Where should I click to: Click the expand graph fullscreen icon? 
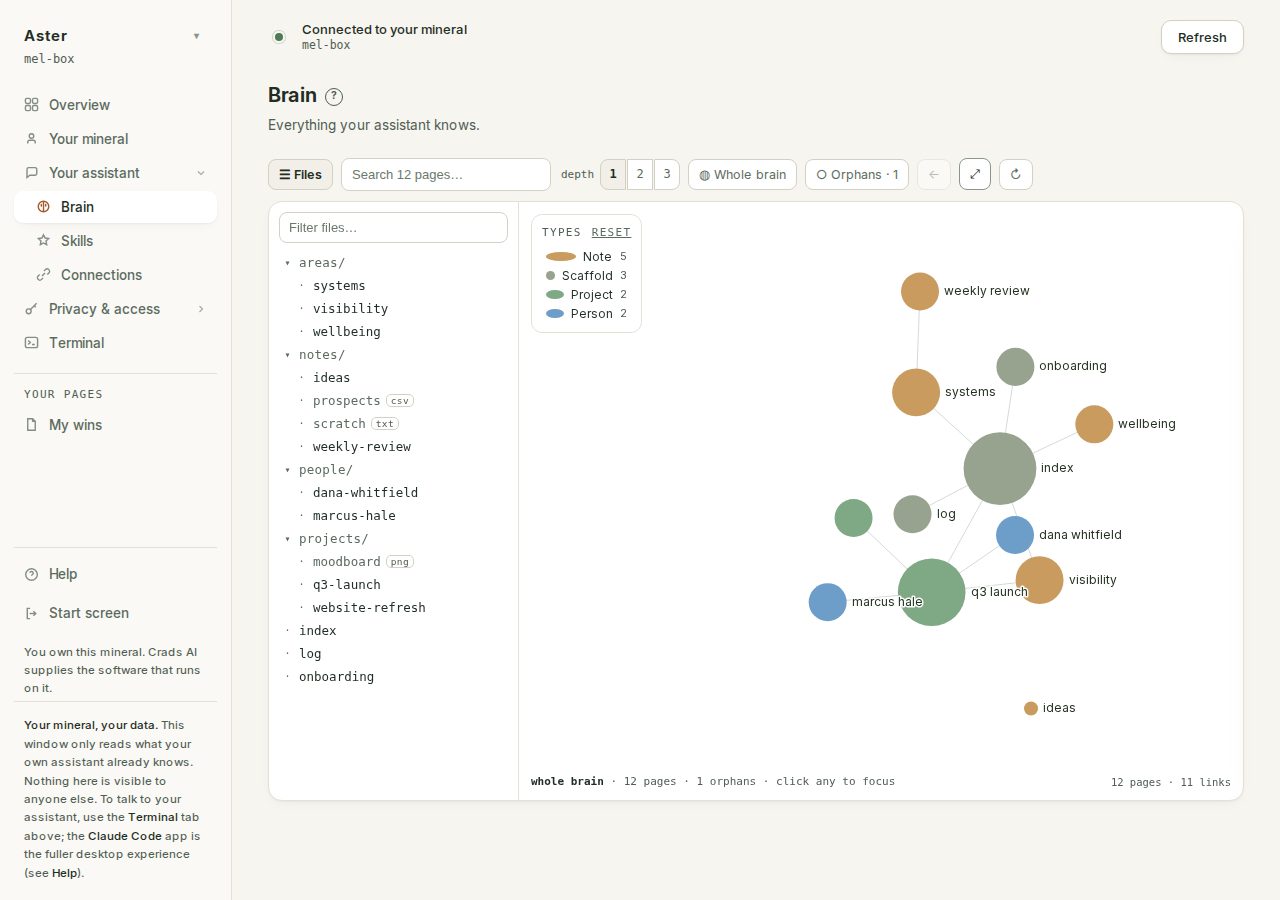click(975, 174)
